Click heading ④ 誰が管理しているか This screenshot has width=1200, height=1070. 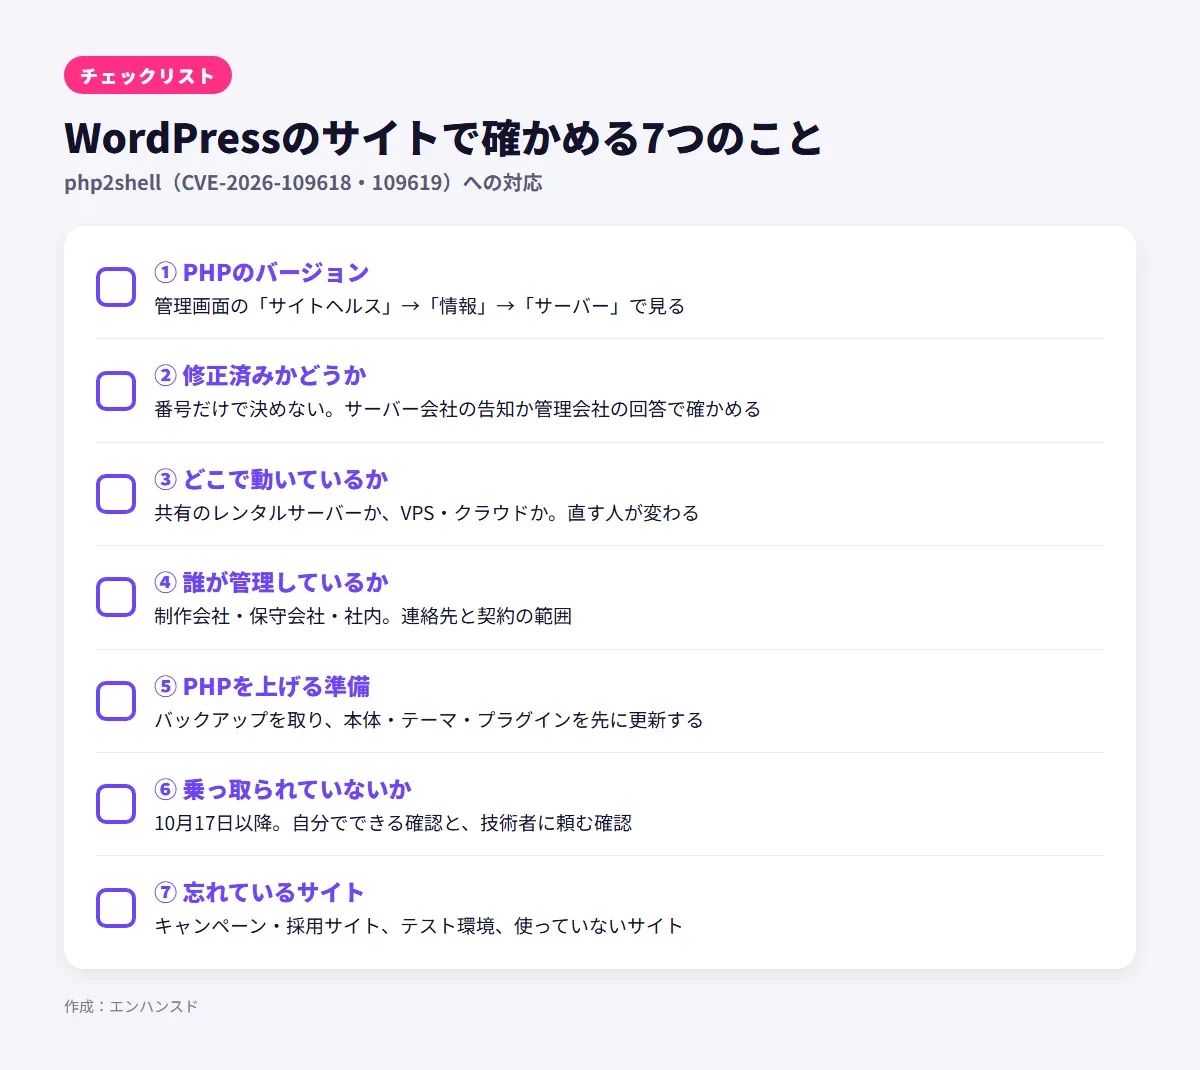[x=271, y=583]
